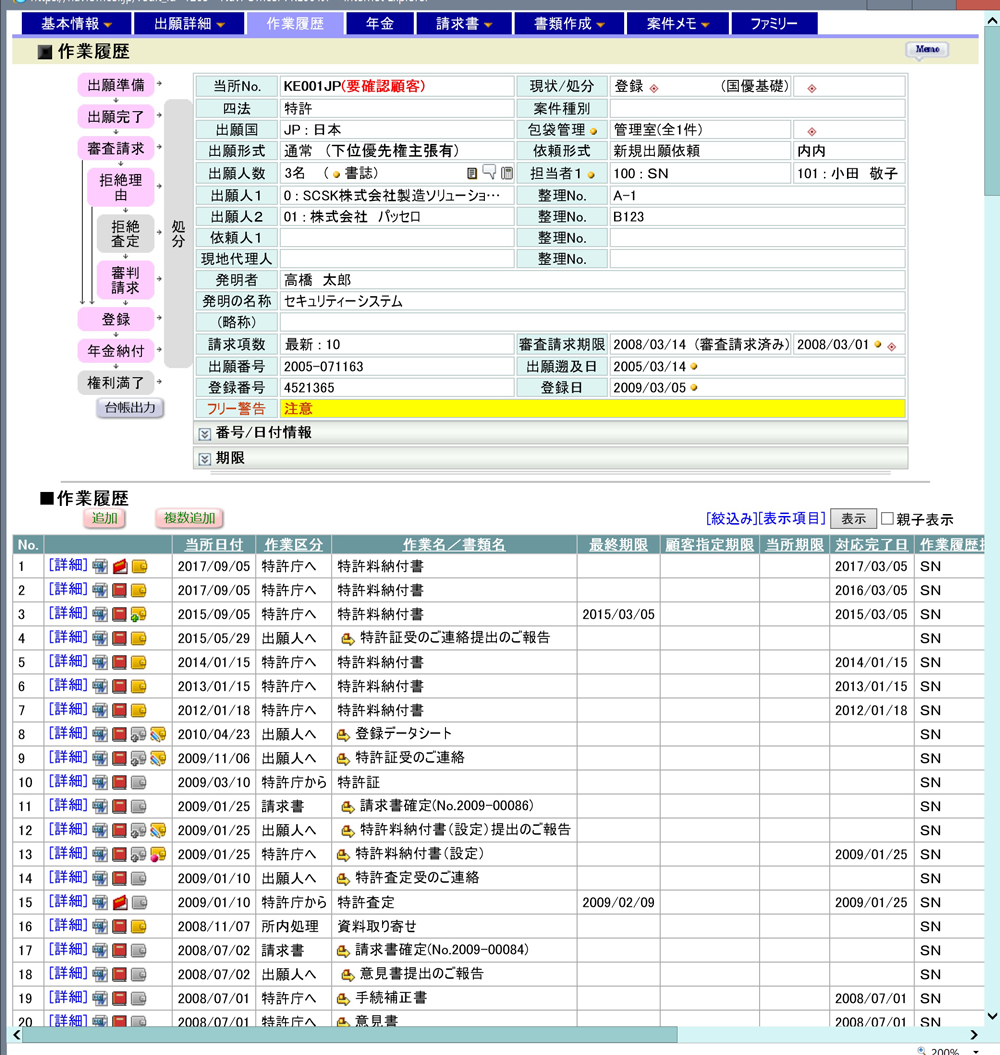Expand arrow next to 出願準備 step
This screenshot has width=1000, height=1055.
159,84
